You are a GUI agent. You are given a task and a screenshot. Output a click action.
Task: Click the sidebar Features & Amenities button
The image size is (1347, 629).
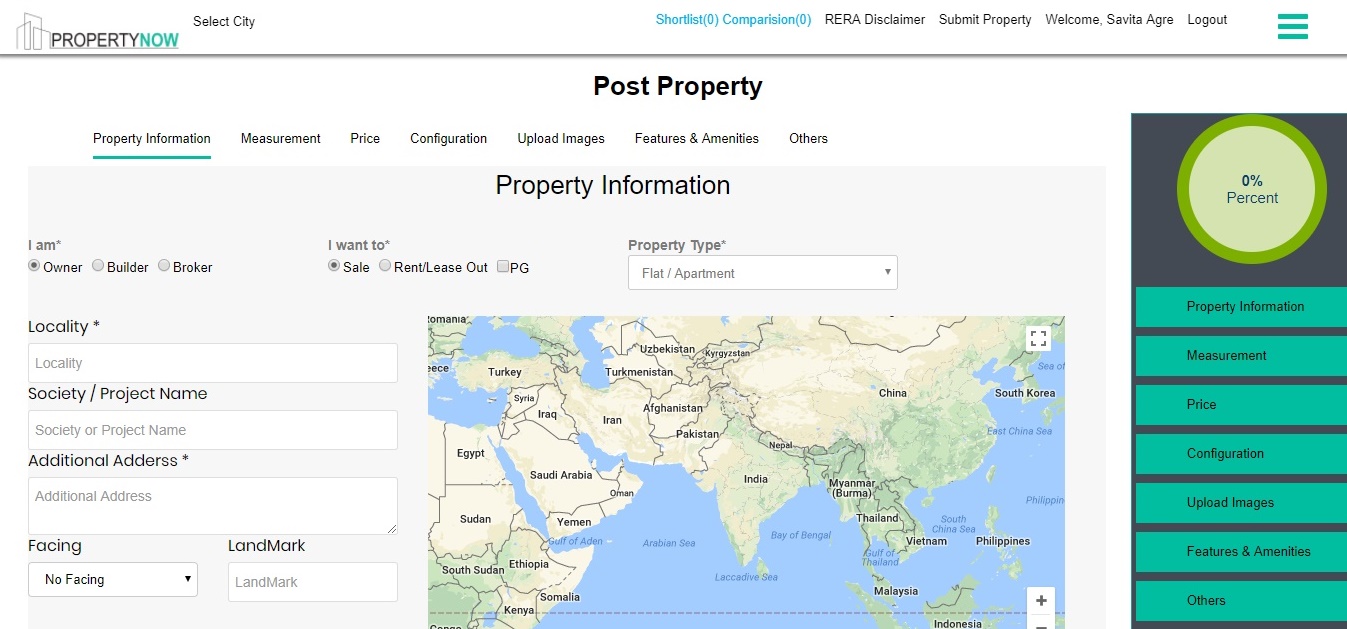(x=1241, y=552)
